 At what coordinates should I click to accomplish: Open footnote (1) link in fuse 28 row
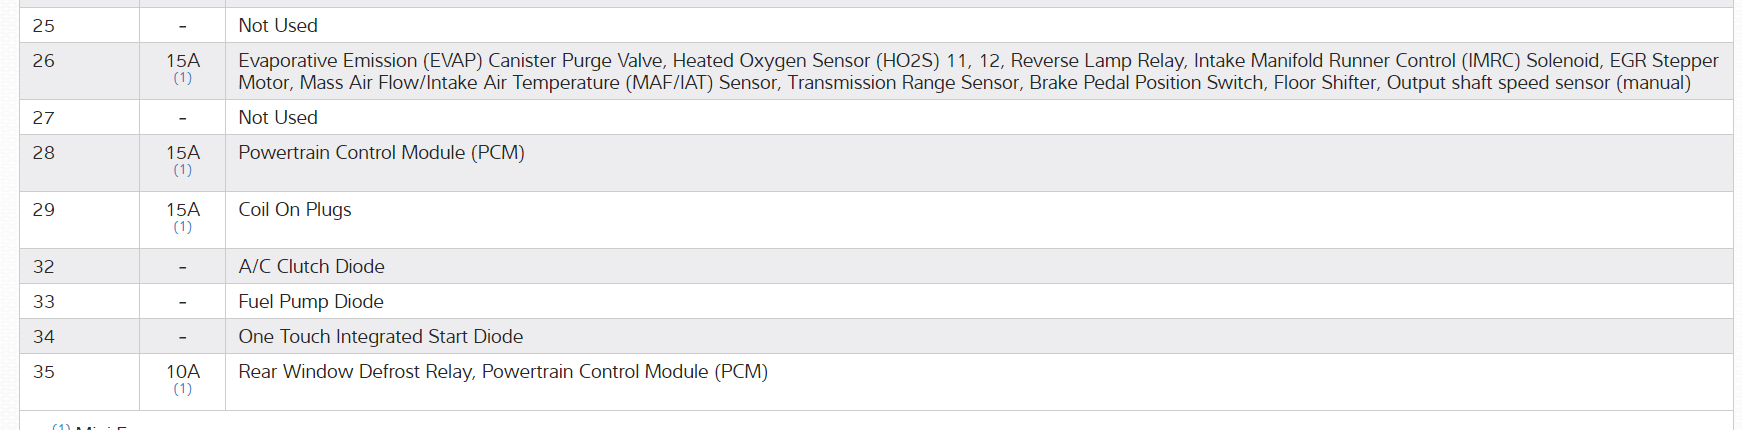point(182,170)
